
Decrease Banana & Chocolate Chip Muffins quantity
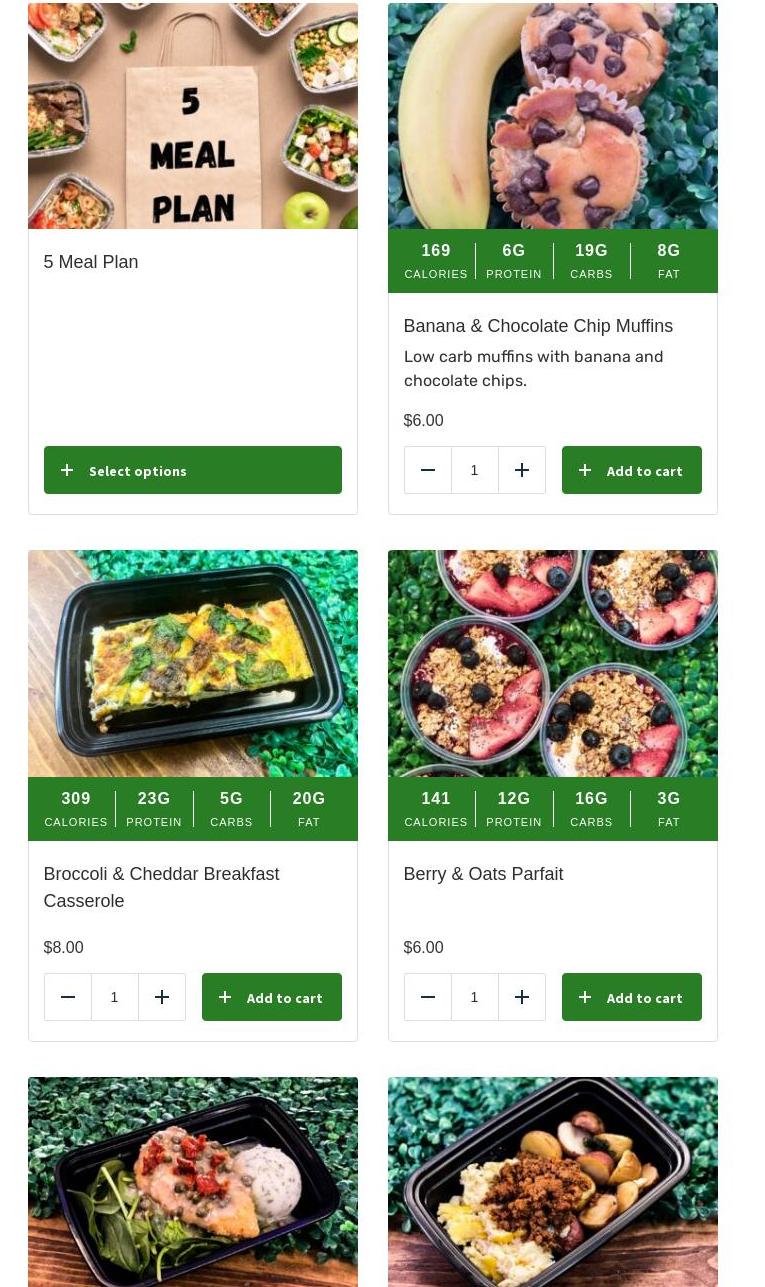point(428,470)
